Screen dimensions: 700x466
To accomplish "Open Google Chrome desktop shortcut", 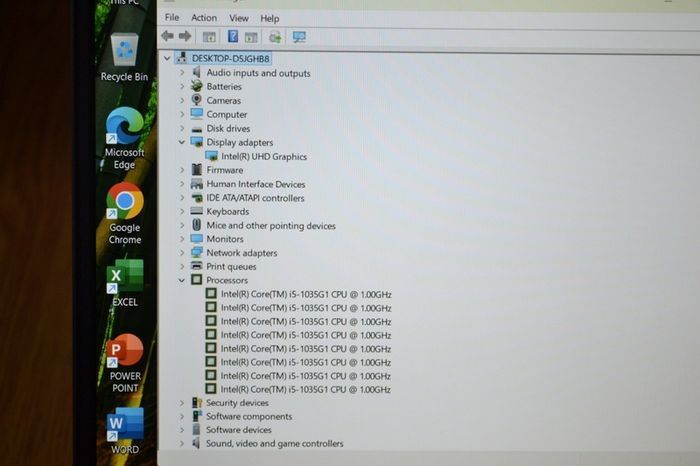I will pos(125,213).
